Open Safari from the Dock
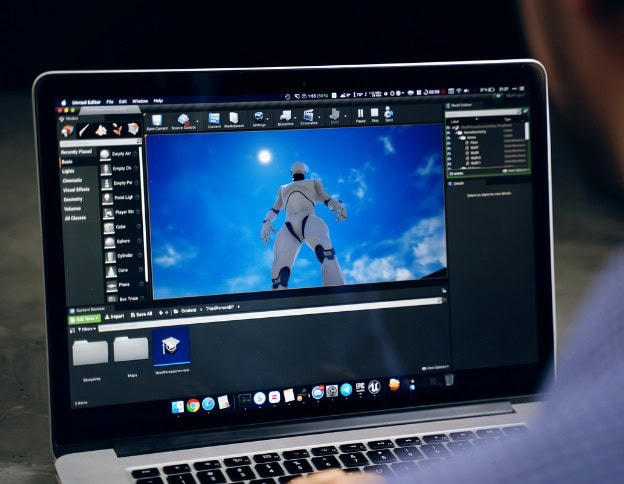624x484 pixels. (208, 404)
